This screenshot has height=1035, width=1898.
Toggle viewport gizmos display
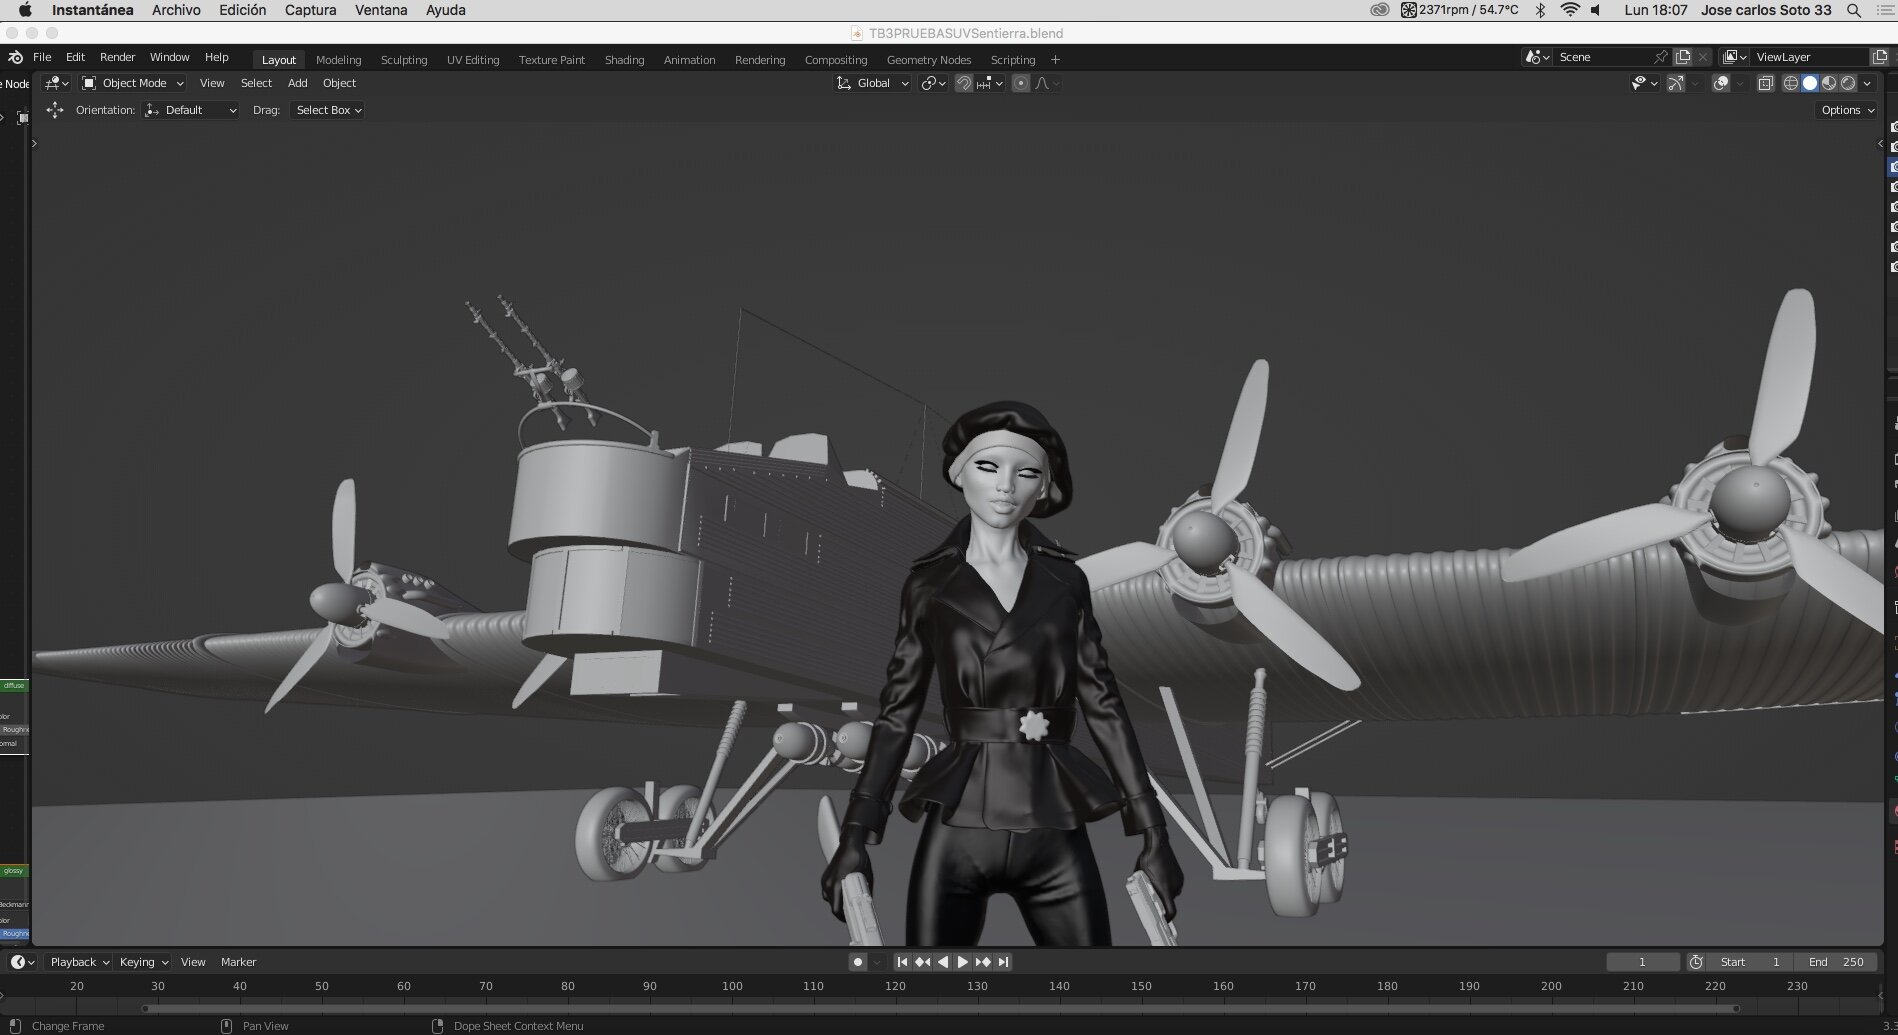(x=1675, y=83)
